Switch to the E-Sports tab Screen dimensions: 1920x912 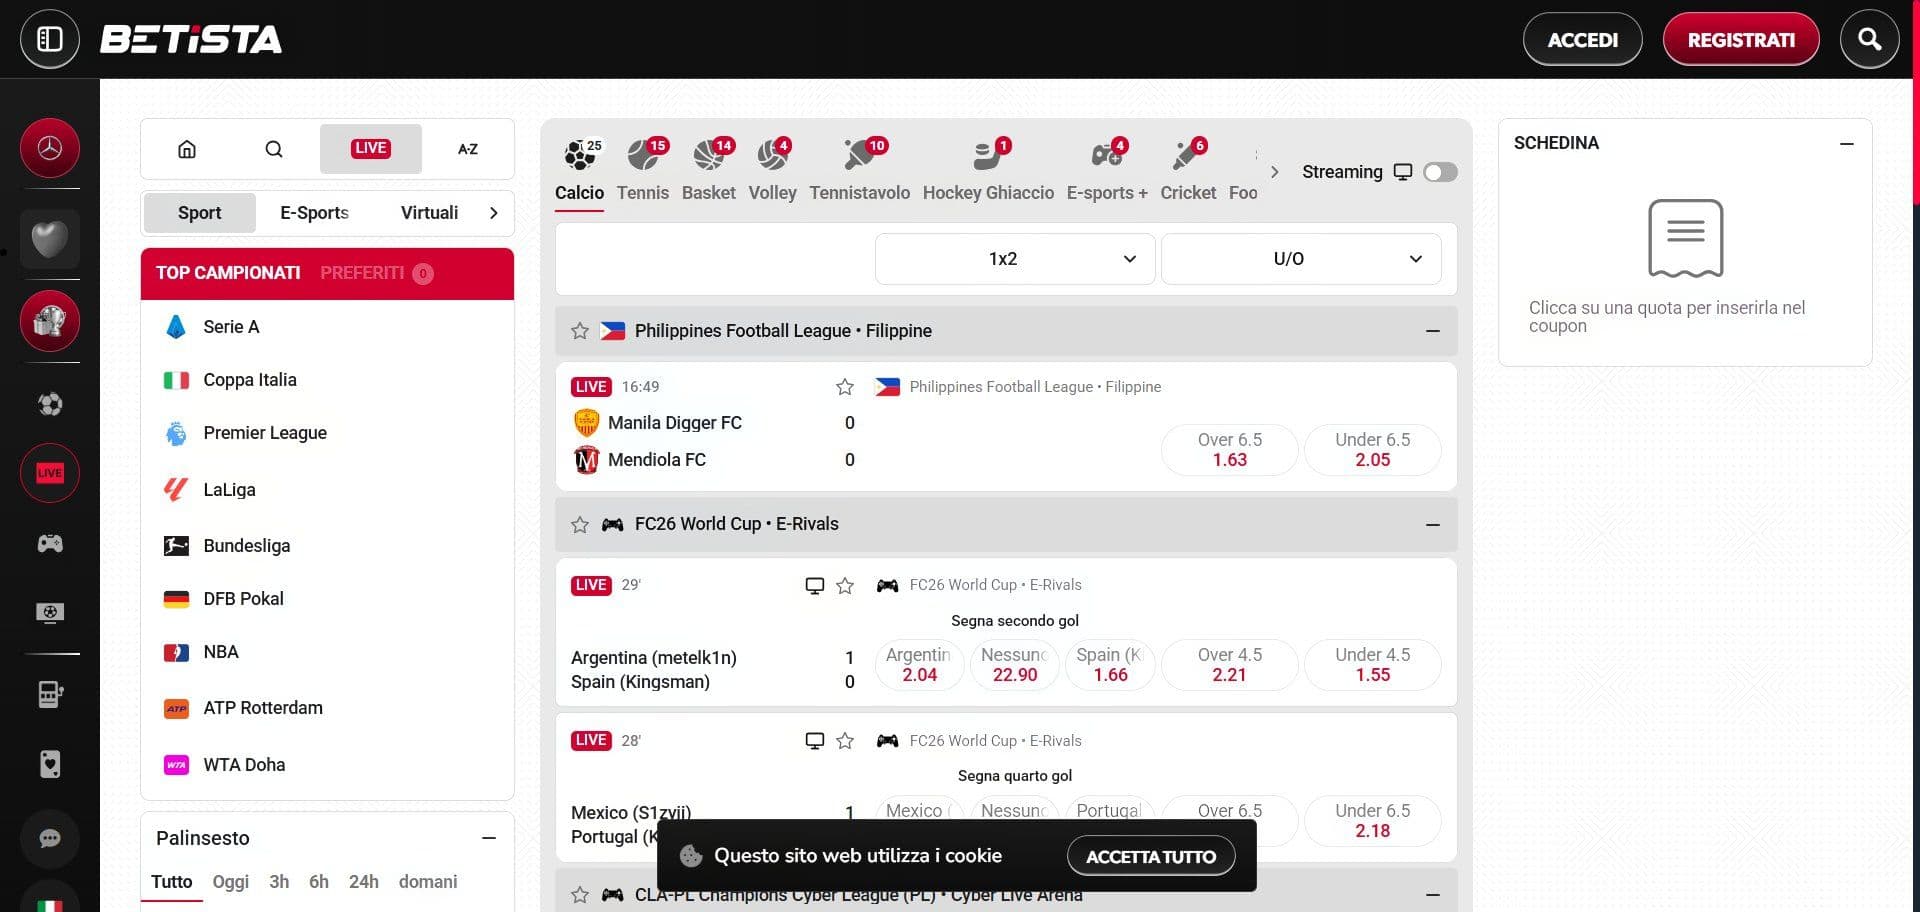(313, 212)
